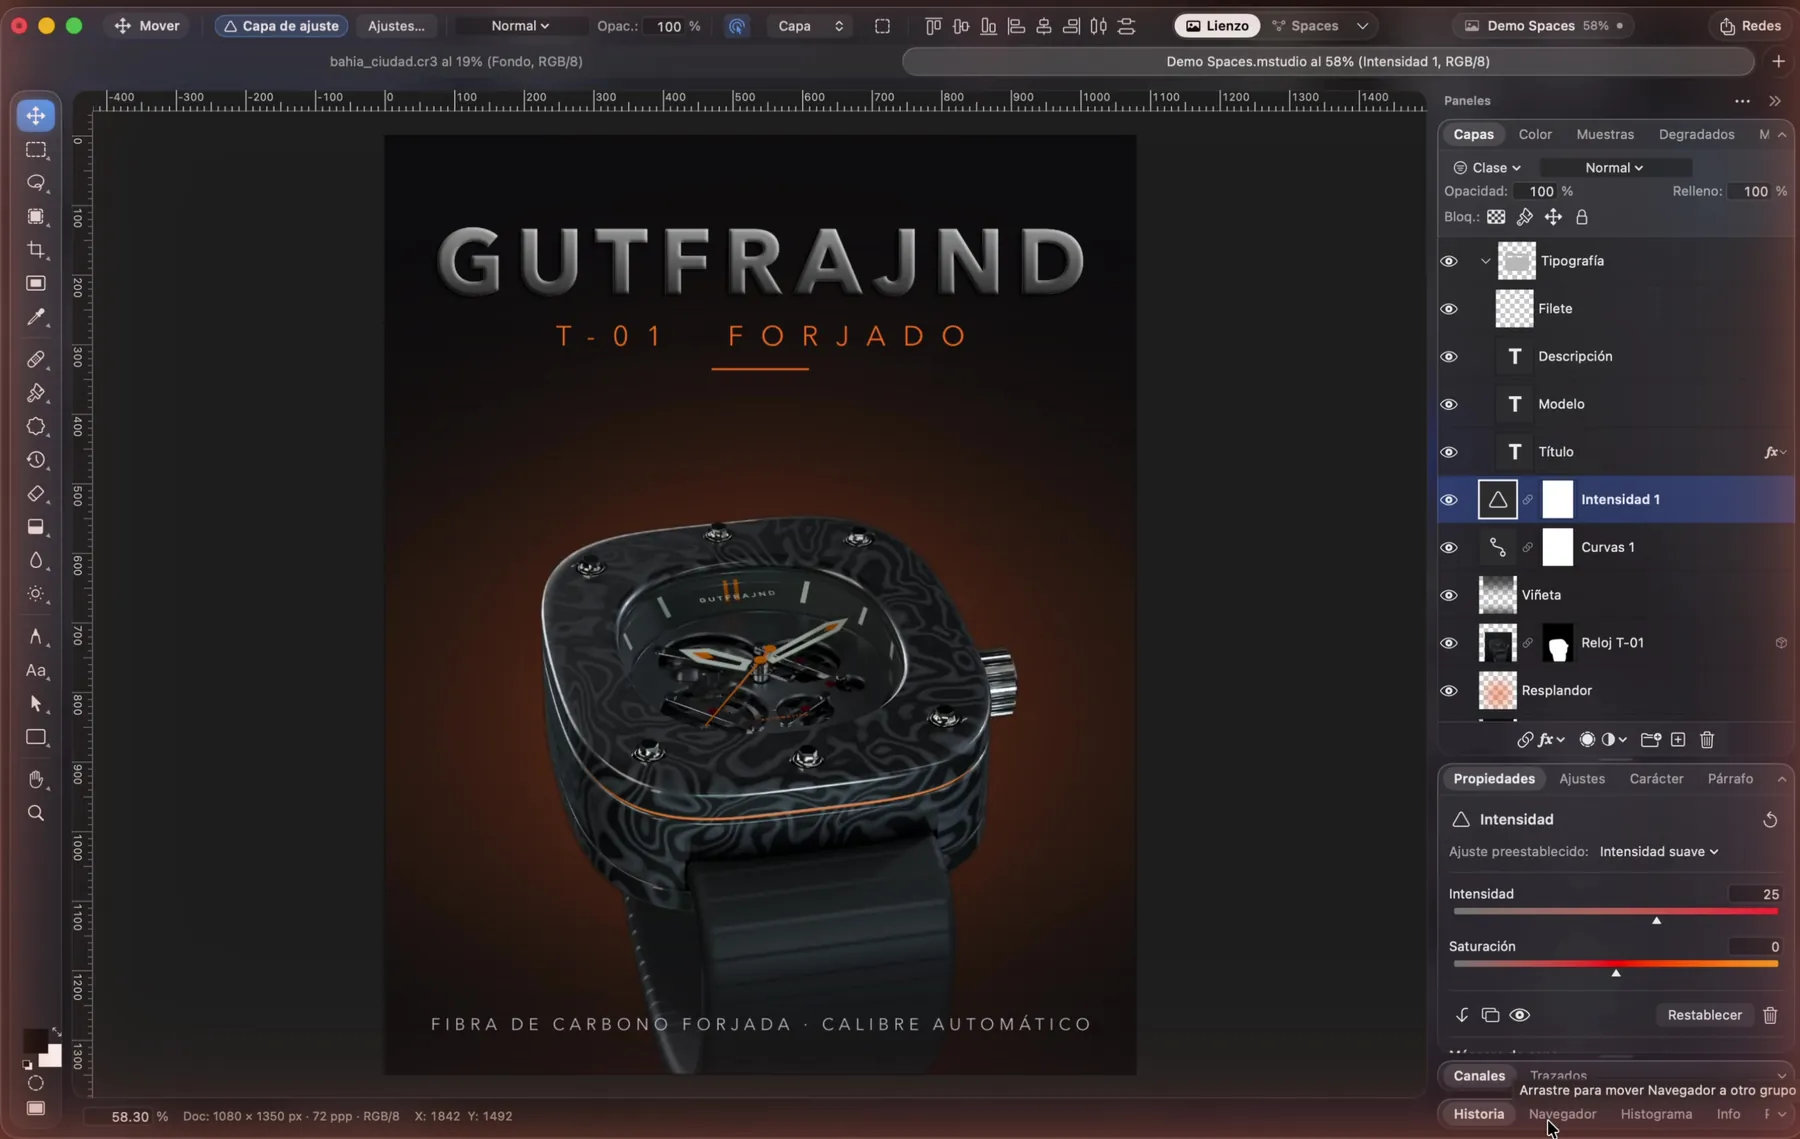
Task: Select the Crop tool
Action: coord(36,250)
